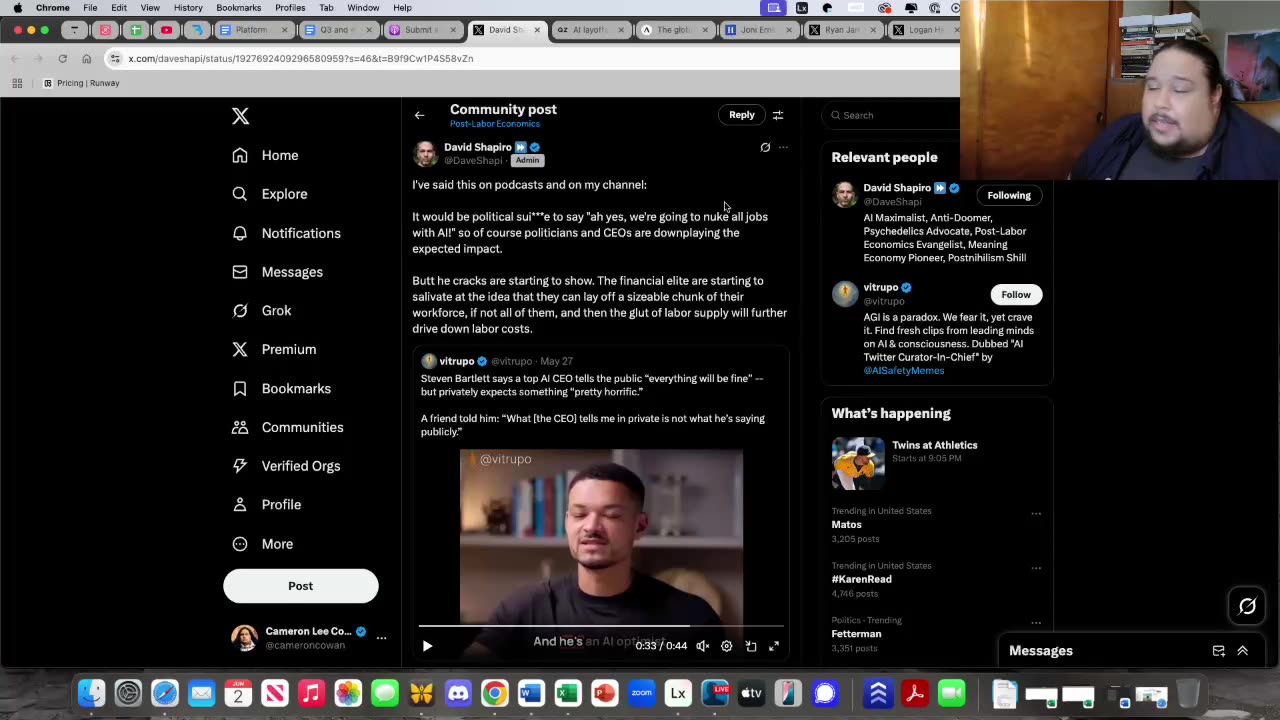Click back arrow on Community post
The width and height of the screenshot is (1280, 720).
click(420, 115)
